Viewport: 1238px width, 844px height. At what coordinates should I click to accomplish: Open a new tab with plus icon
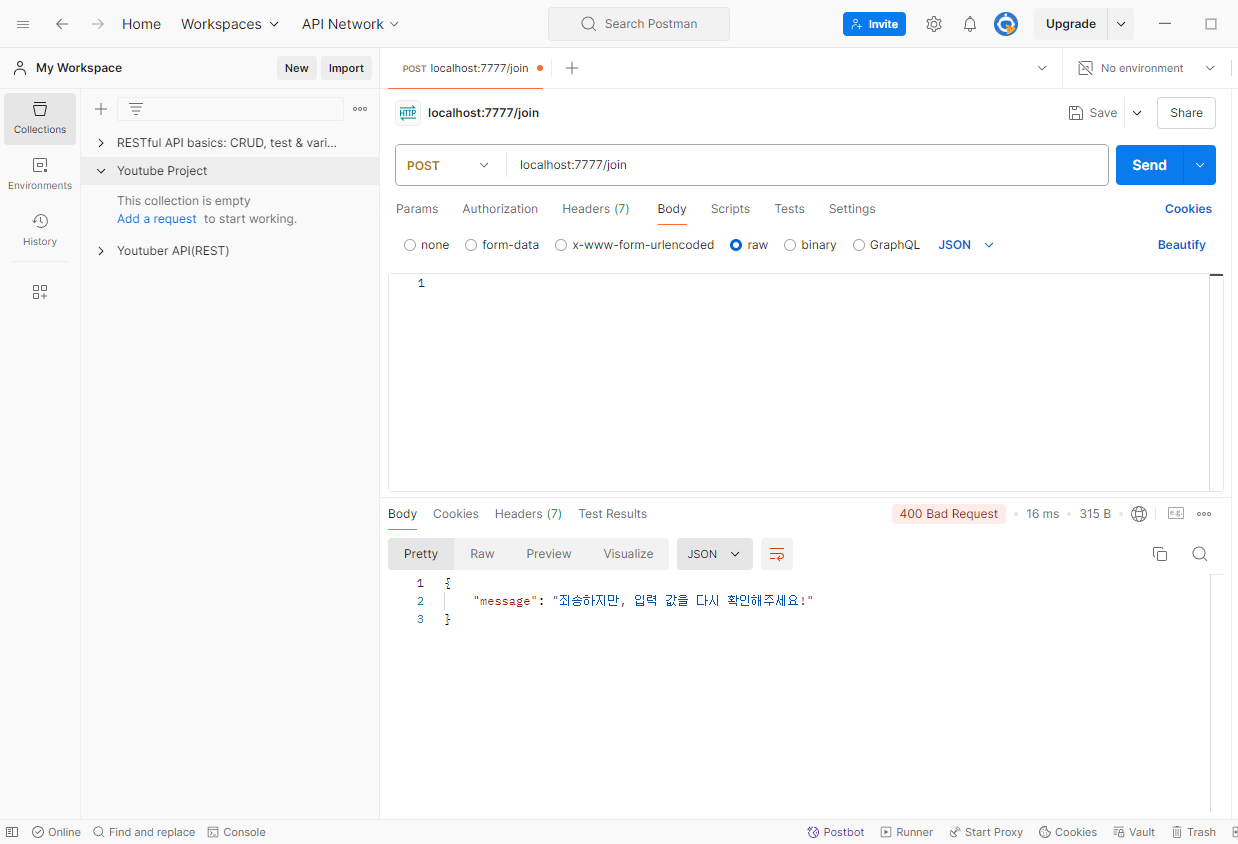tap(572, 68)
